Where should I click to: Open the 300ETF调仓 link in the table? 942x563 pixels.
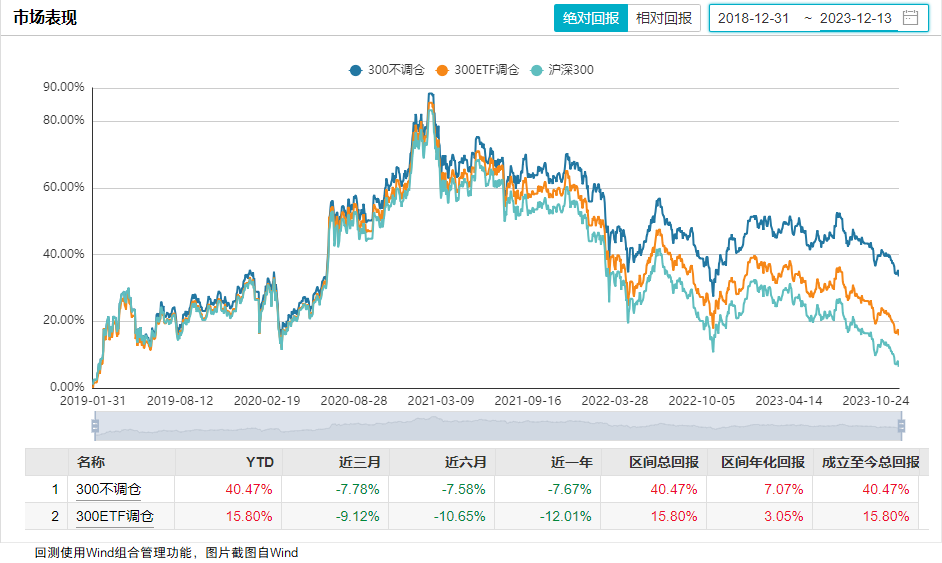pyautogui.click(x=115, y=517)
